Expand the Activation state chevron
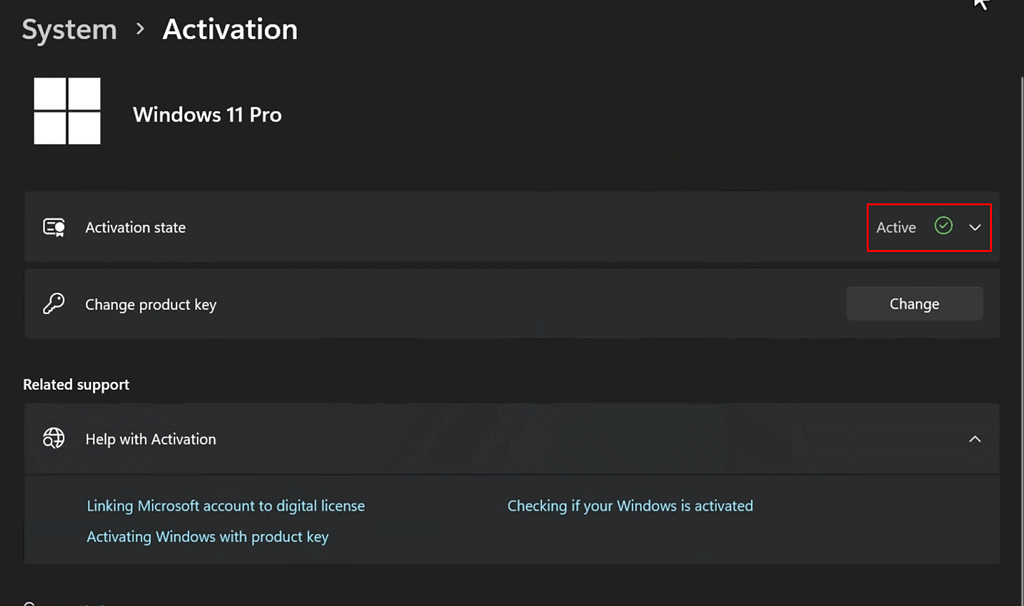This screenshot has height=606, width=1024. pos(975,228)
